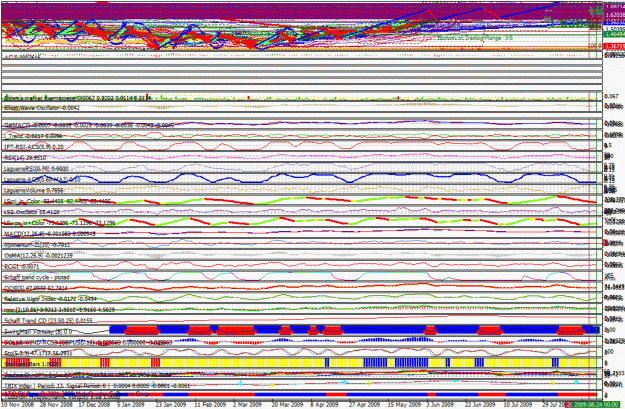
Task: Click the 23 Jan 2009 date on time axis
Action: click(171, 405)
